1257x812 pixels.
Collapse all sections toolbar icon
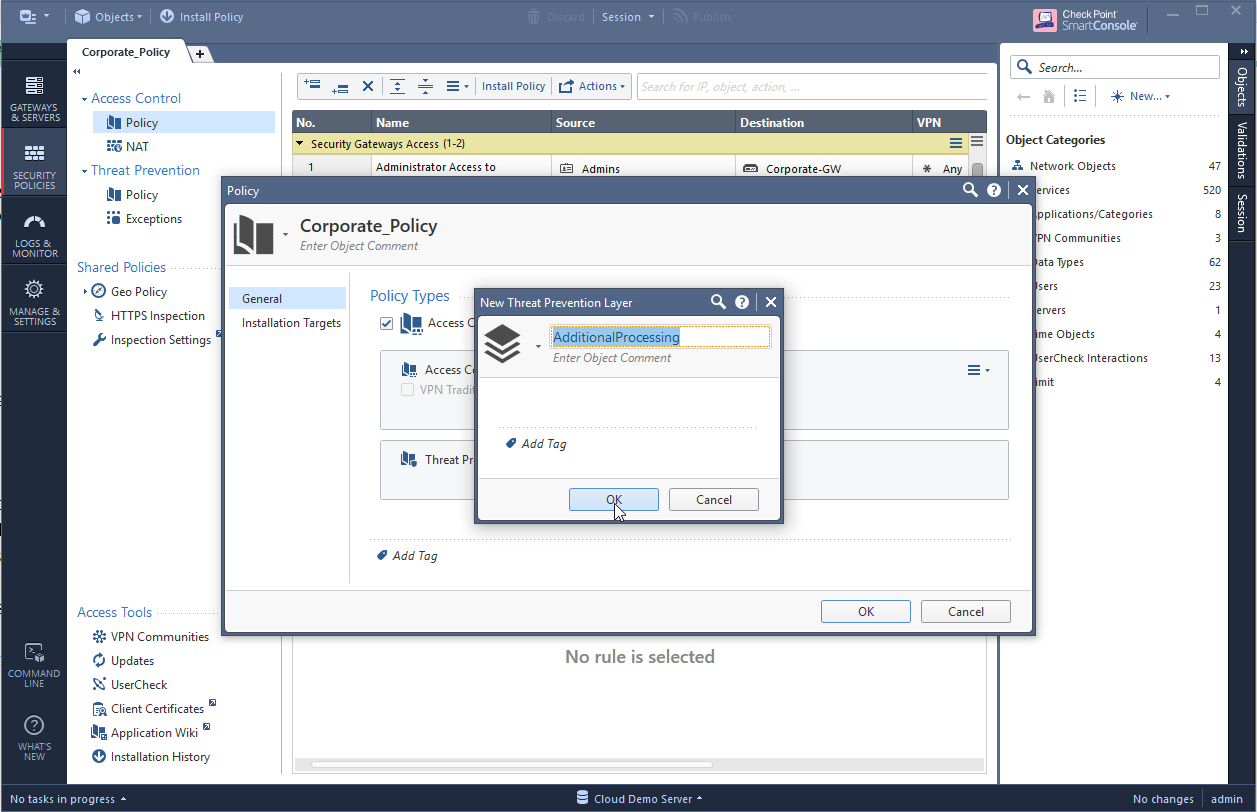click(425, 86)
